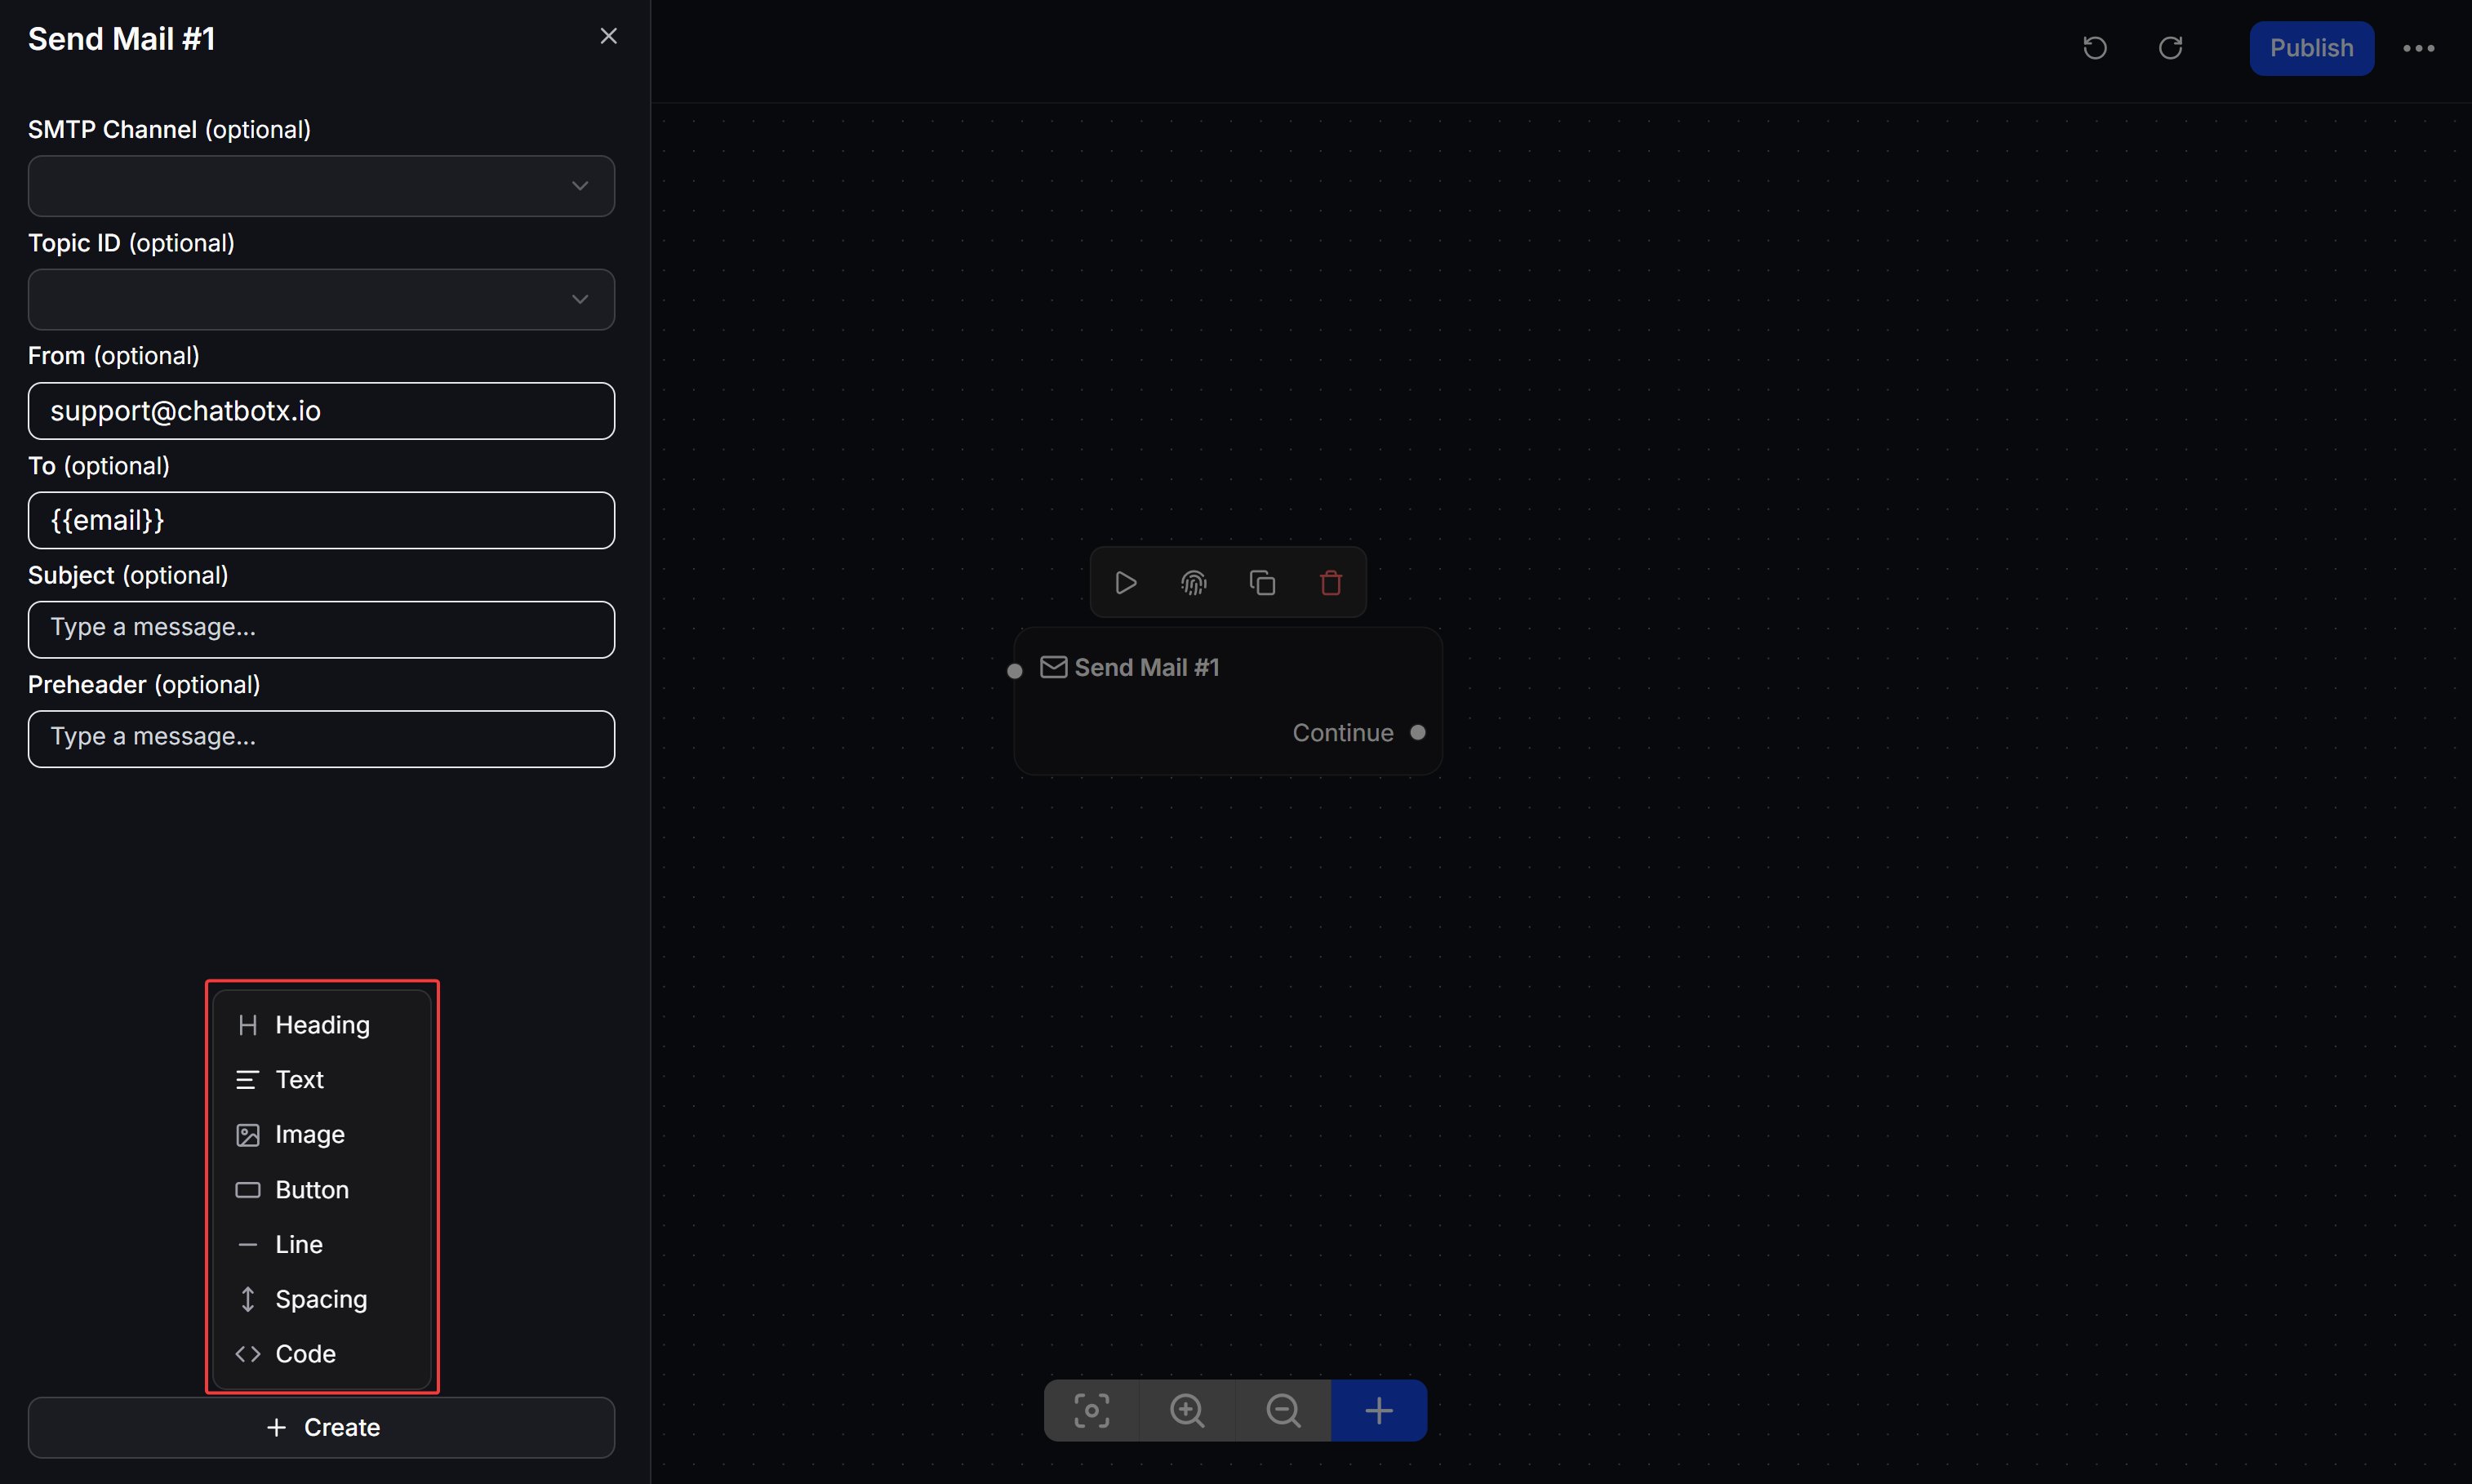Image resolution: width=2472 pixels, height=1484 pixels.
Task: Click the From email input field
Action: pyautogui.click(x=321, y=411)
